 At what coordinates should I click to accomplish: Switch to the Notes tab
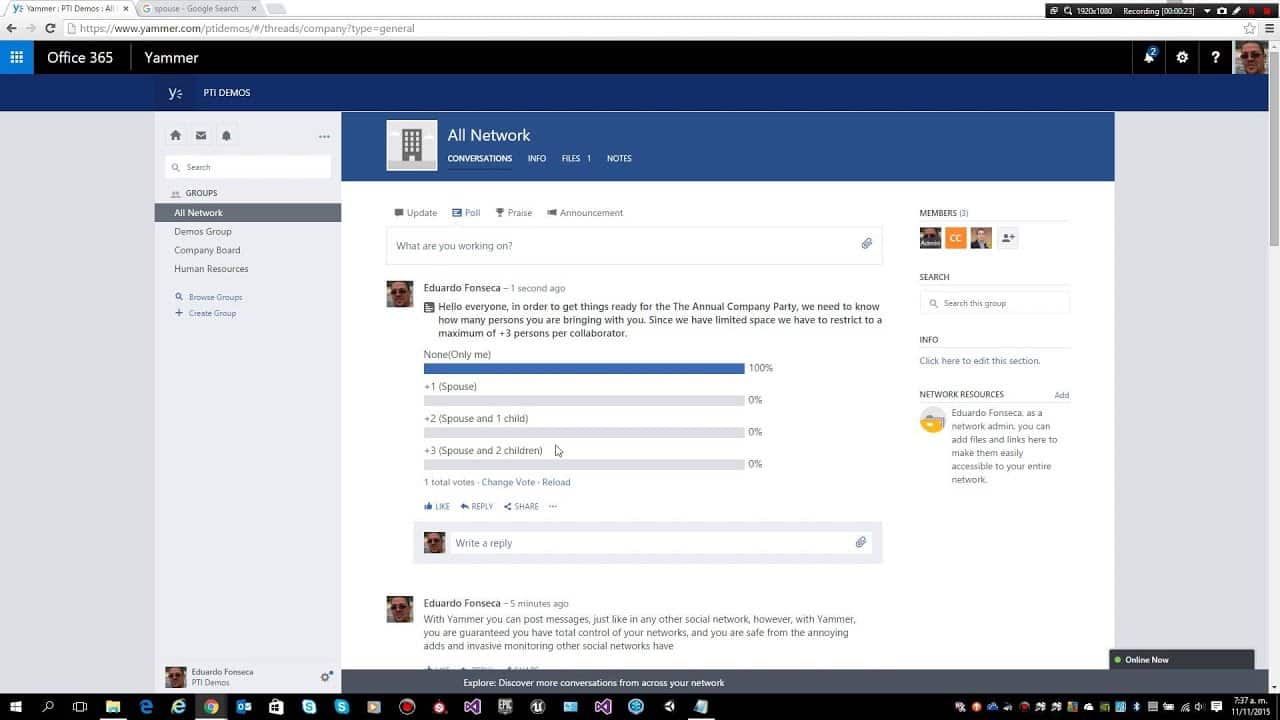click(619, 158)
